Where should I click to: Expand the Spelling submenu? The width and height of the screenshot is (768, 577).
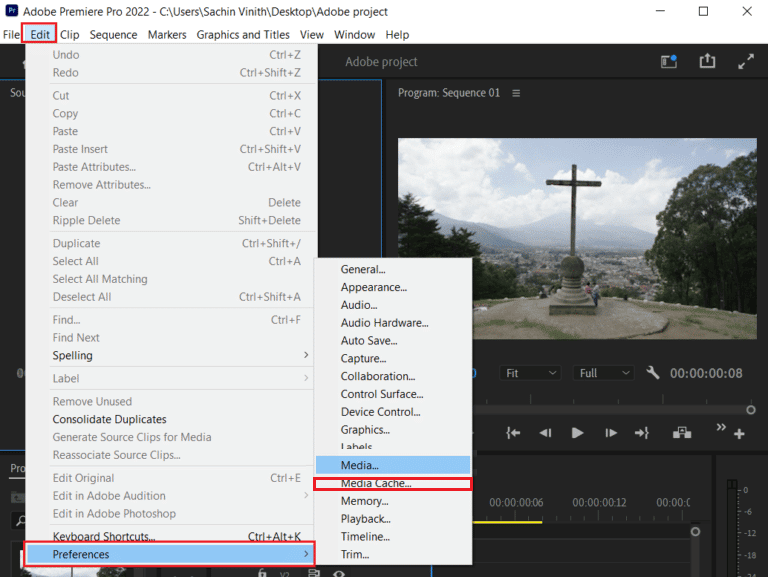coord(169,356)
